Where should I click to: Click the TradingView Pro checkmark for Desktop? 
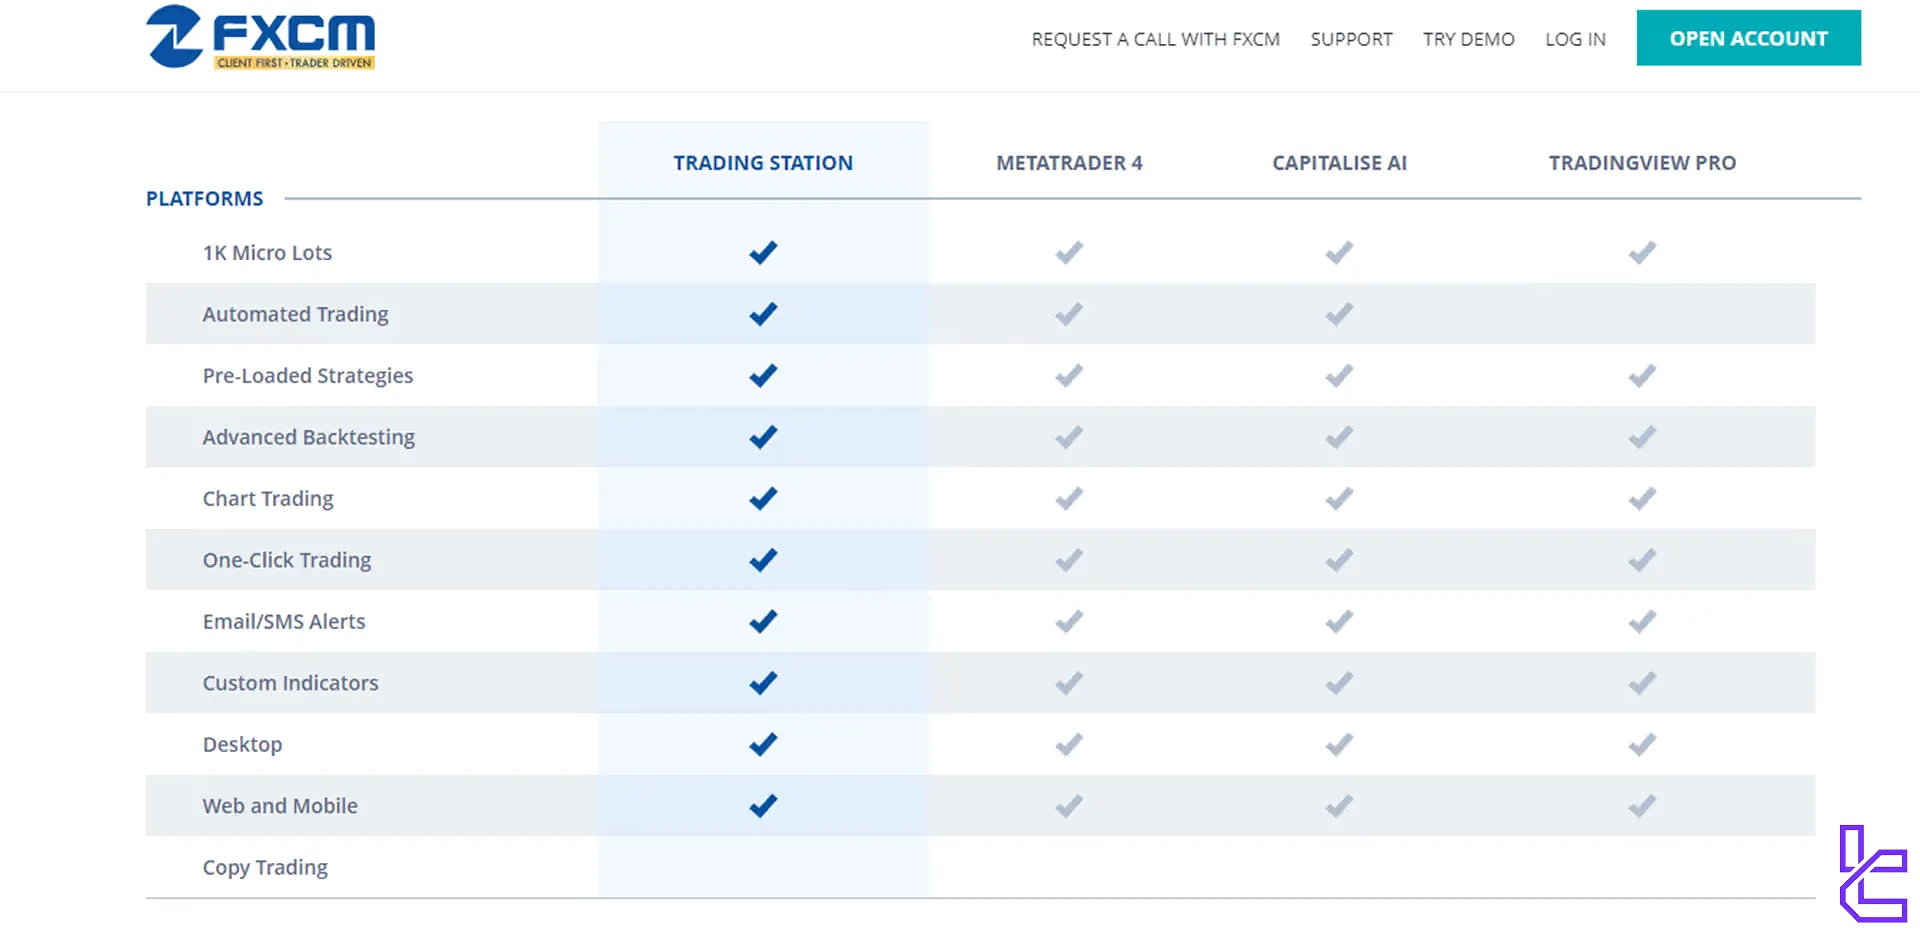(x=1642, y=744)
